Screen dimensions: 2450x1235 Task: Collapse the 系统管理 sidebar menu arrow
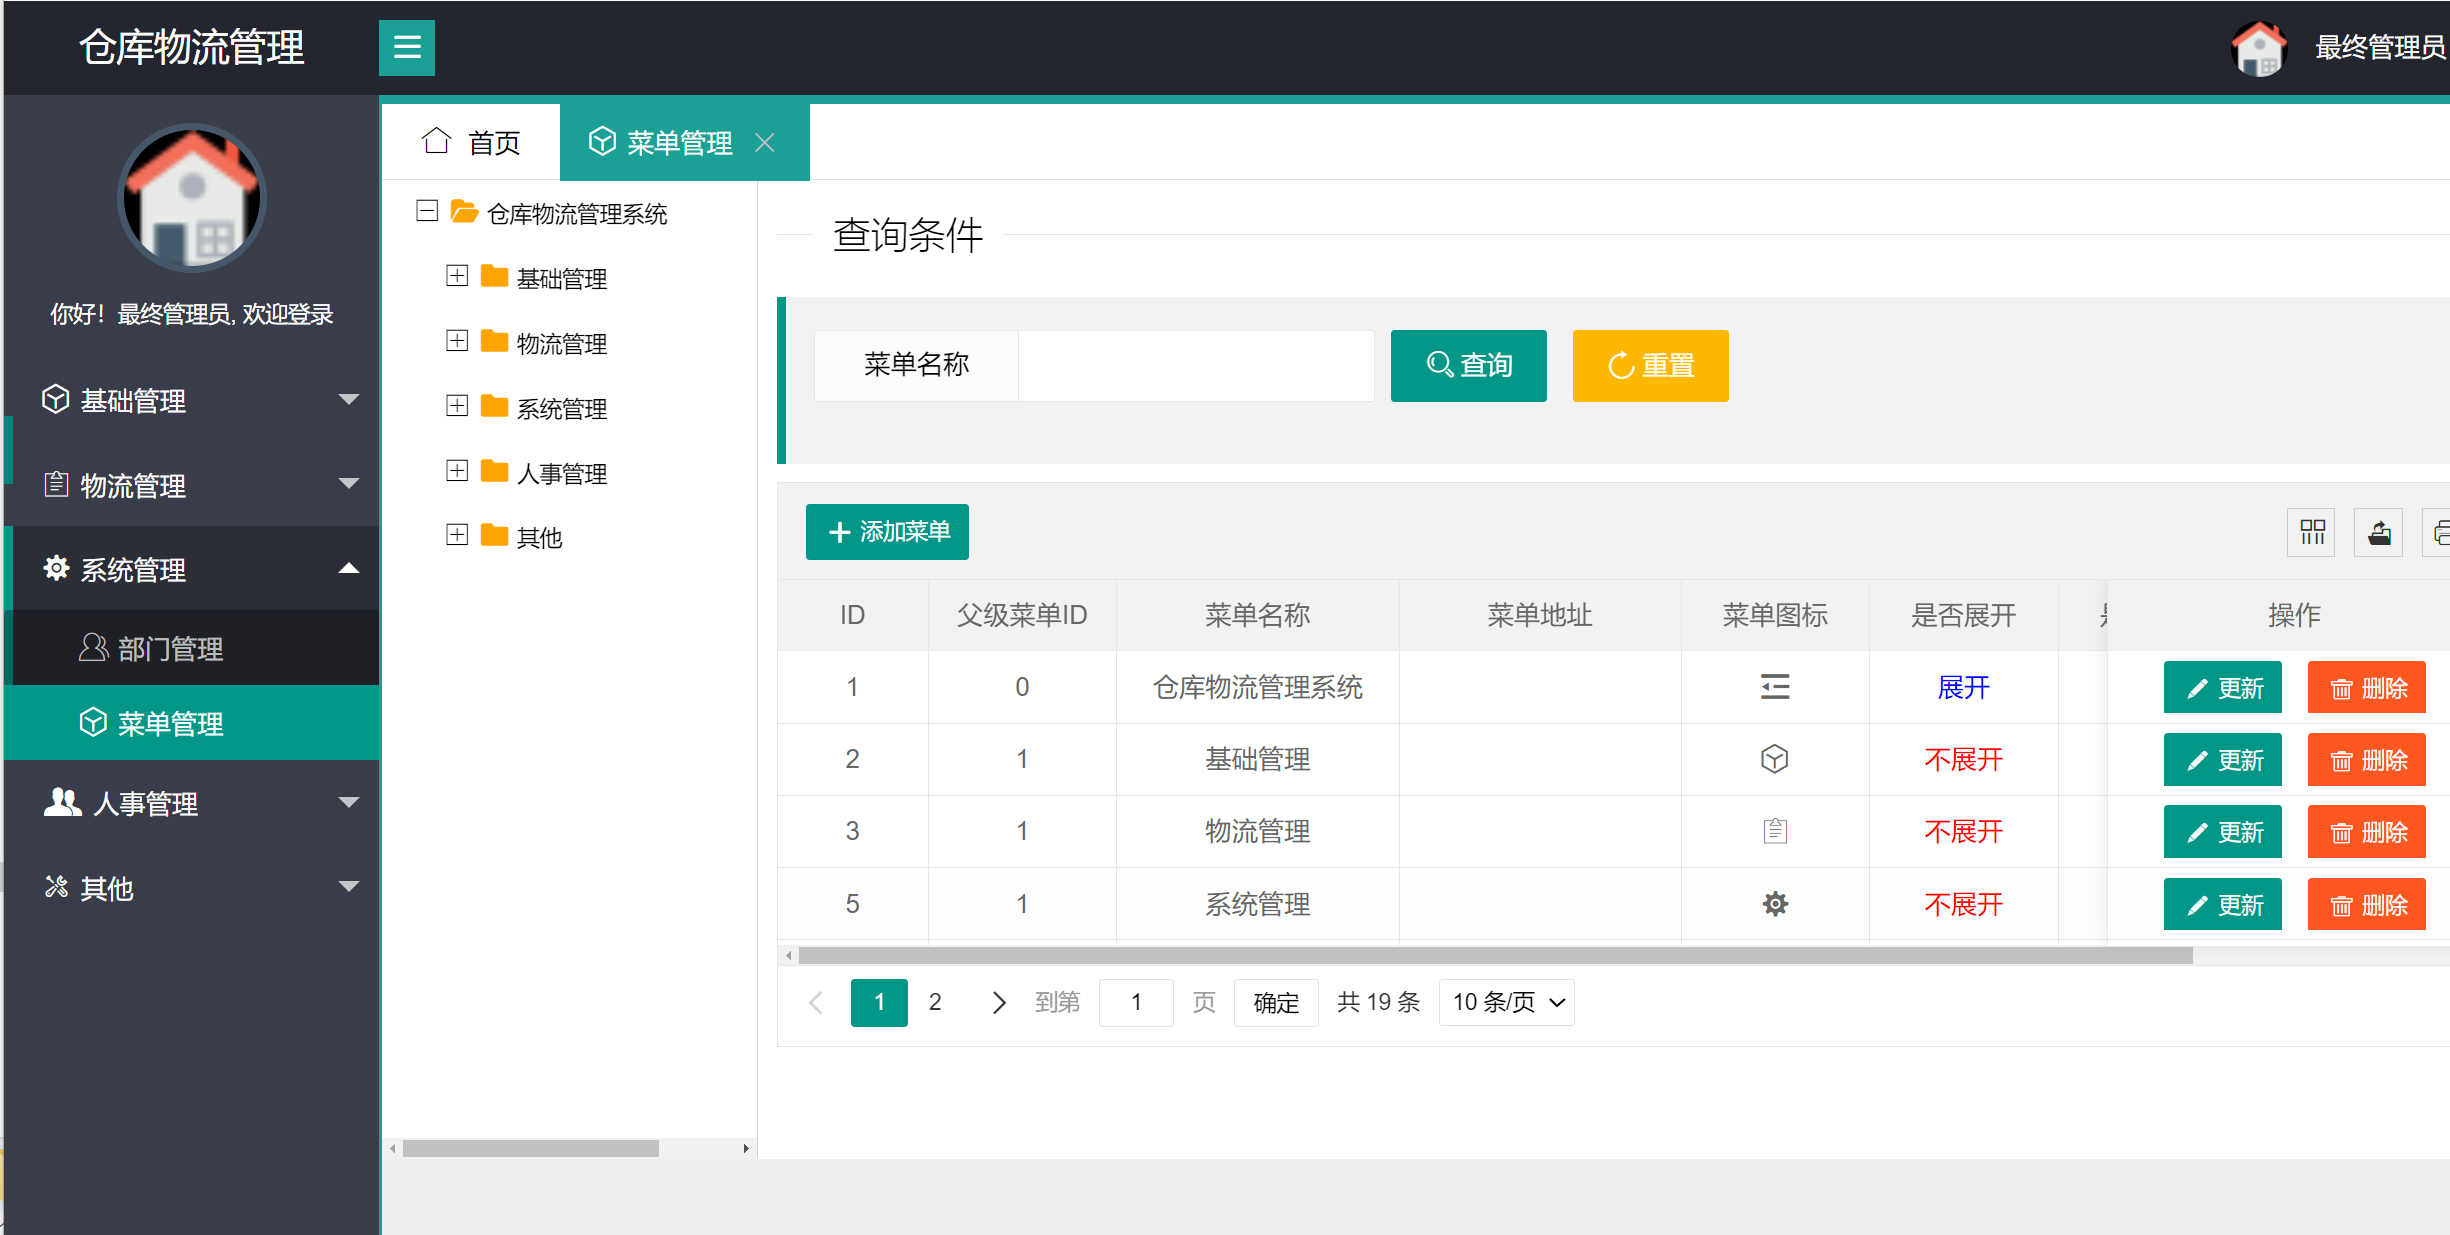tap(349, 568)
